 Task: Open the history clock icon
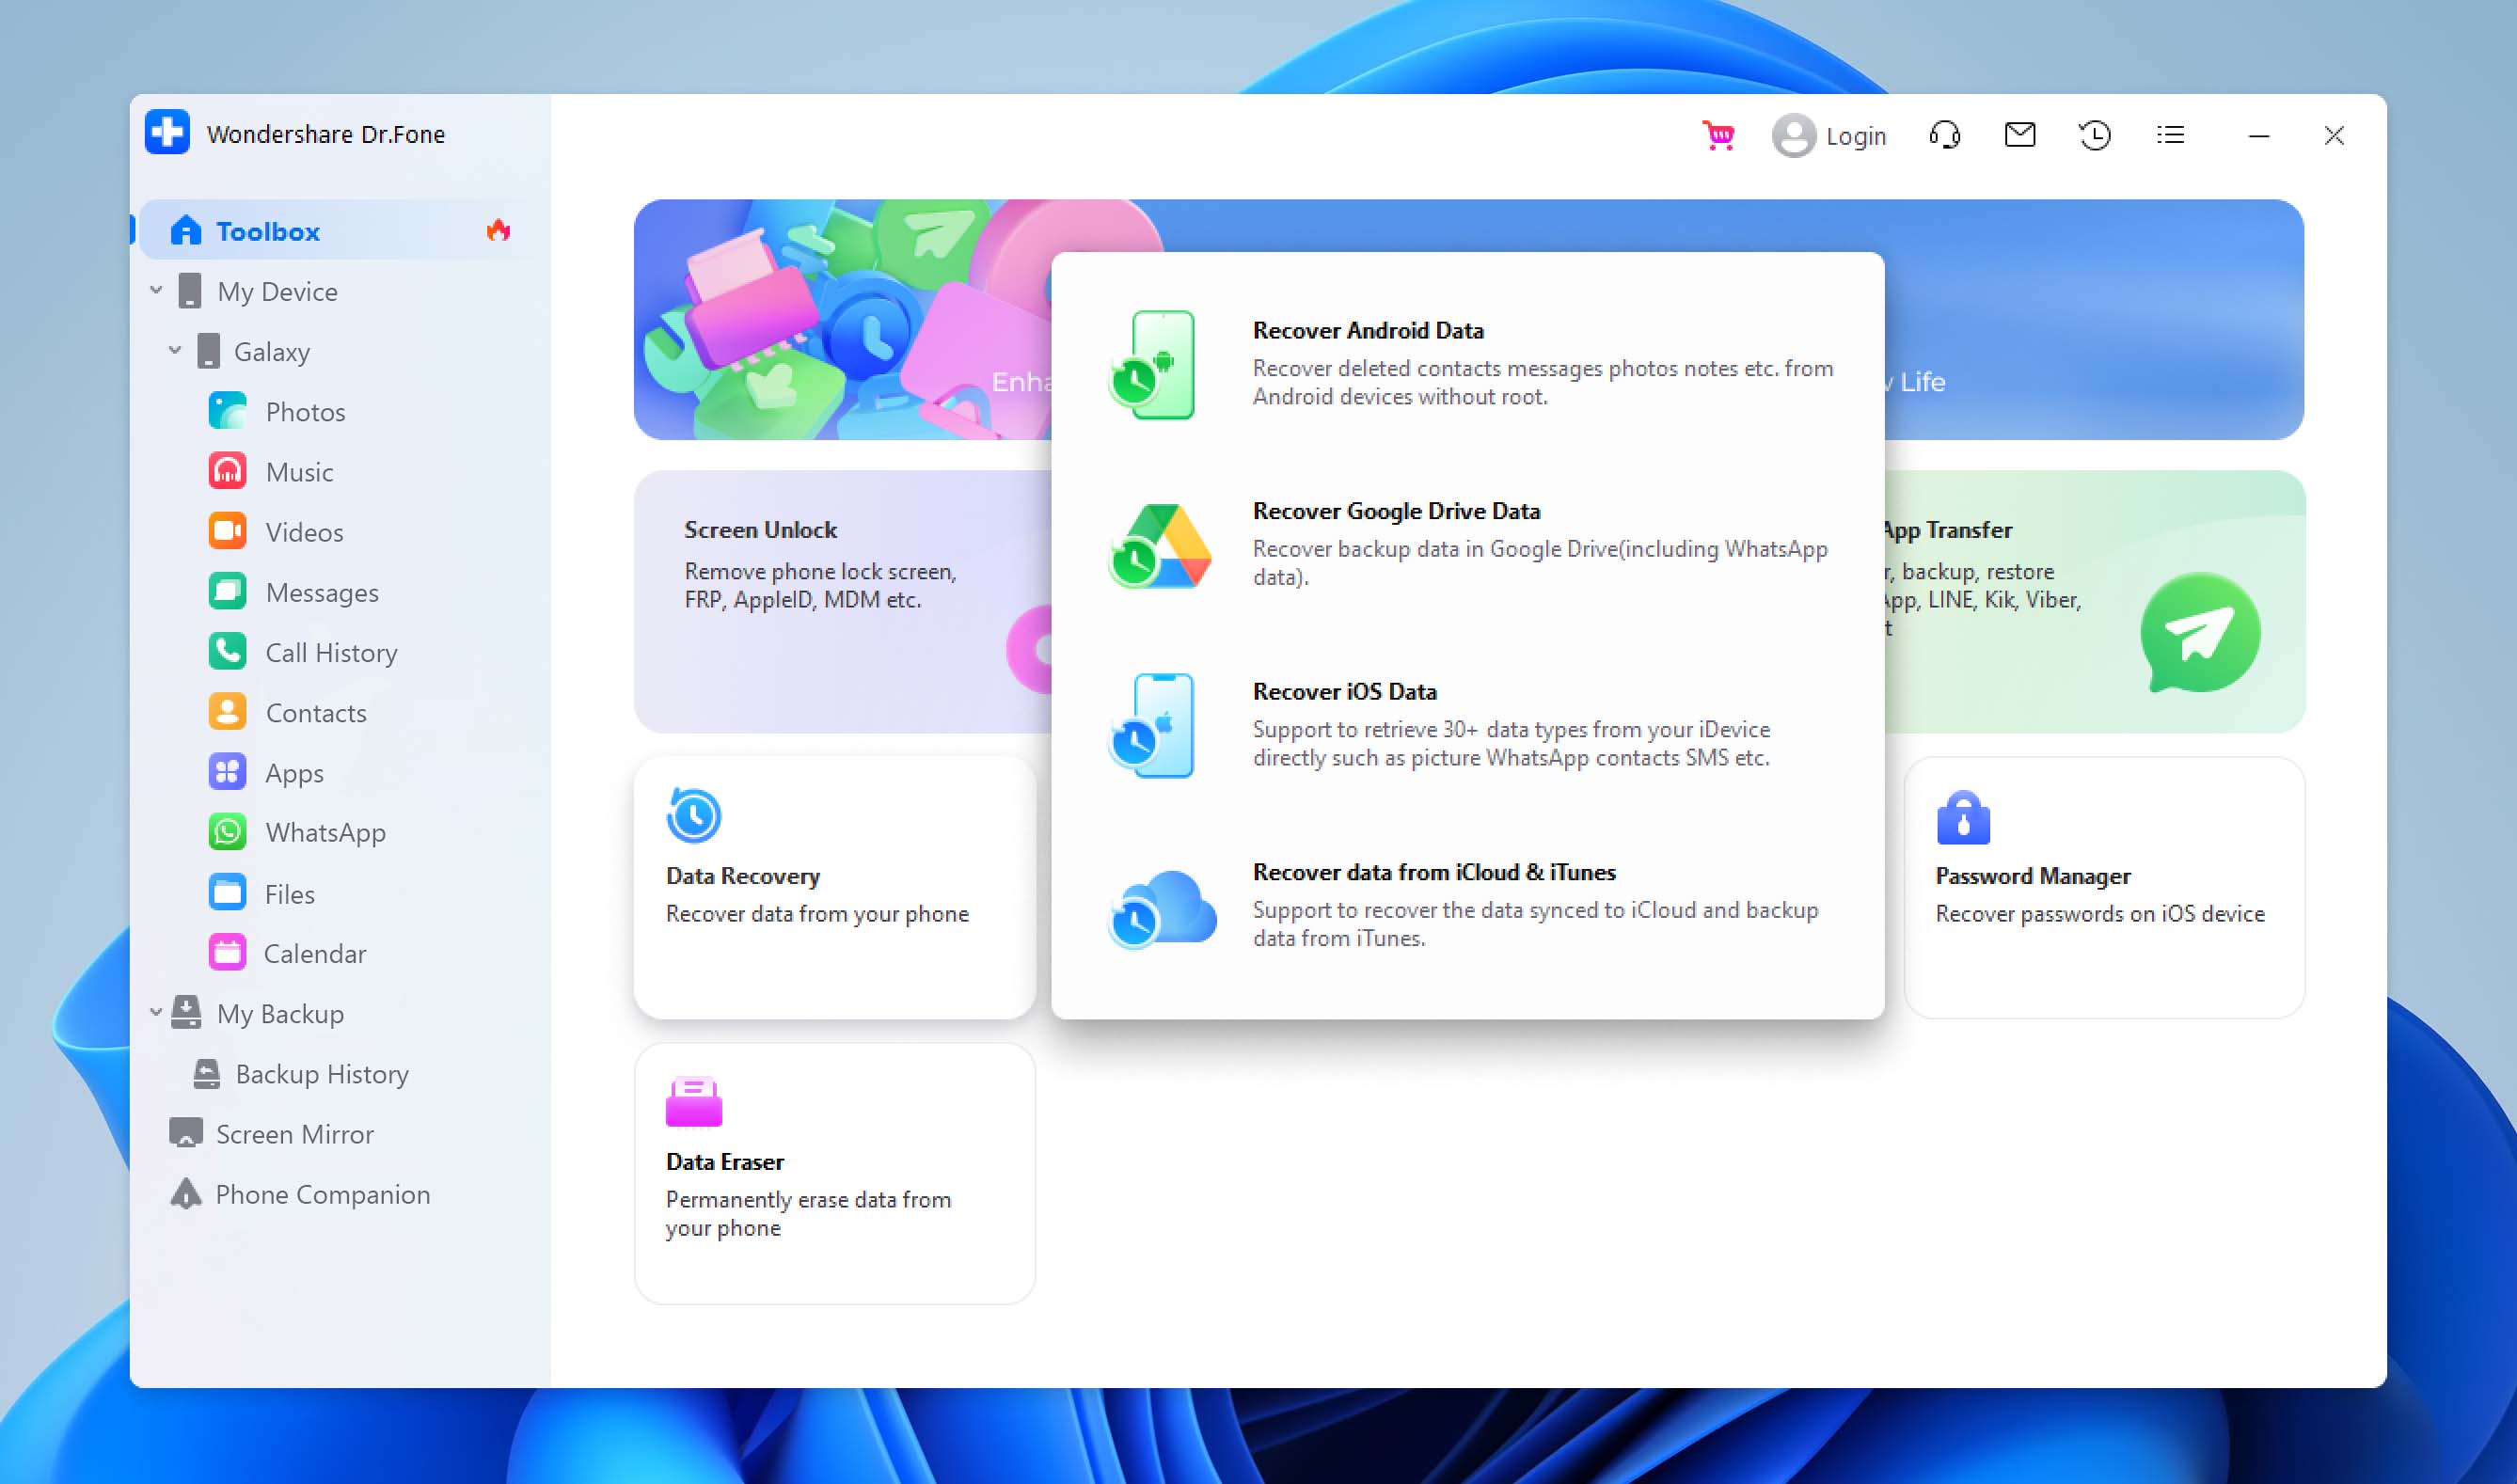point(2095,135)
